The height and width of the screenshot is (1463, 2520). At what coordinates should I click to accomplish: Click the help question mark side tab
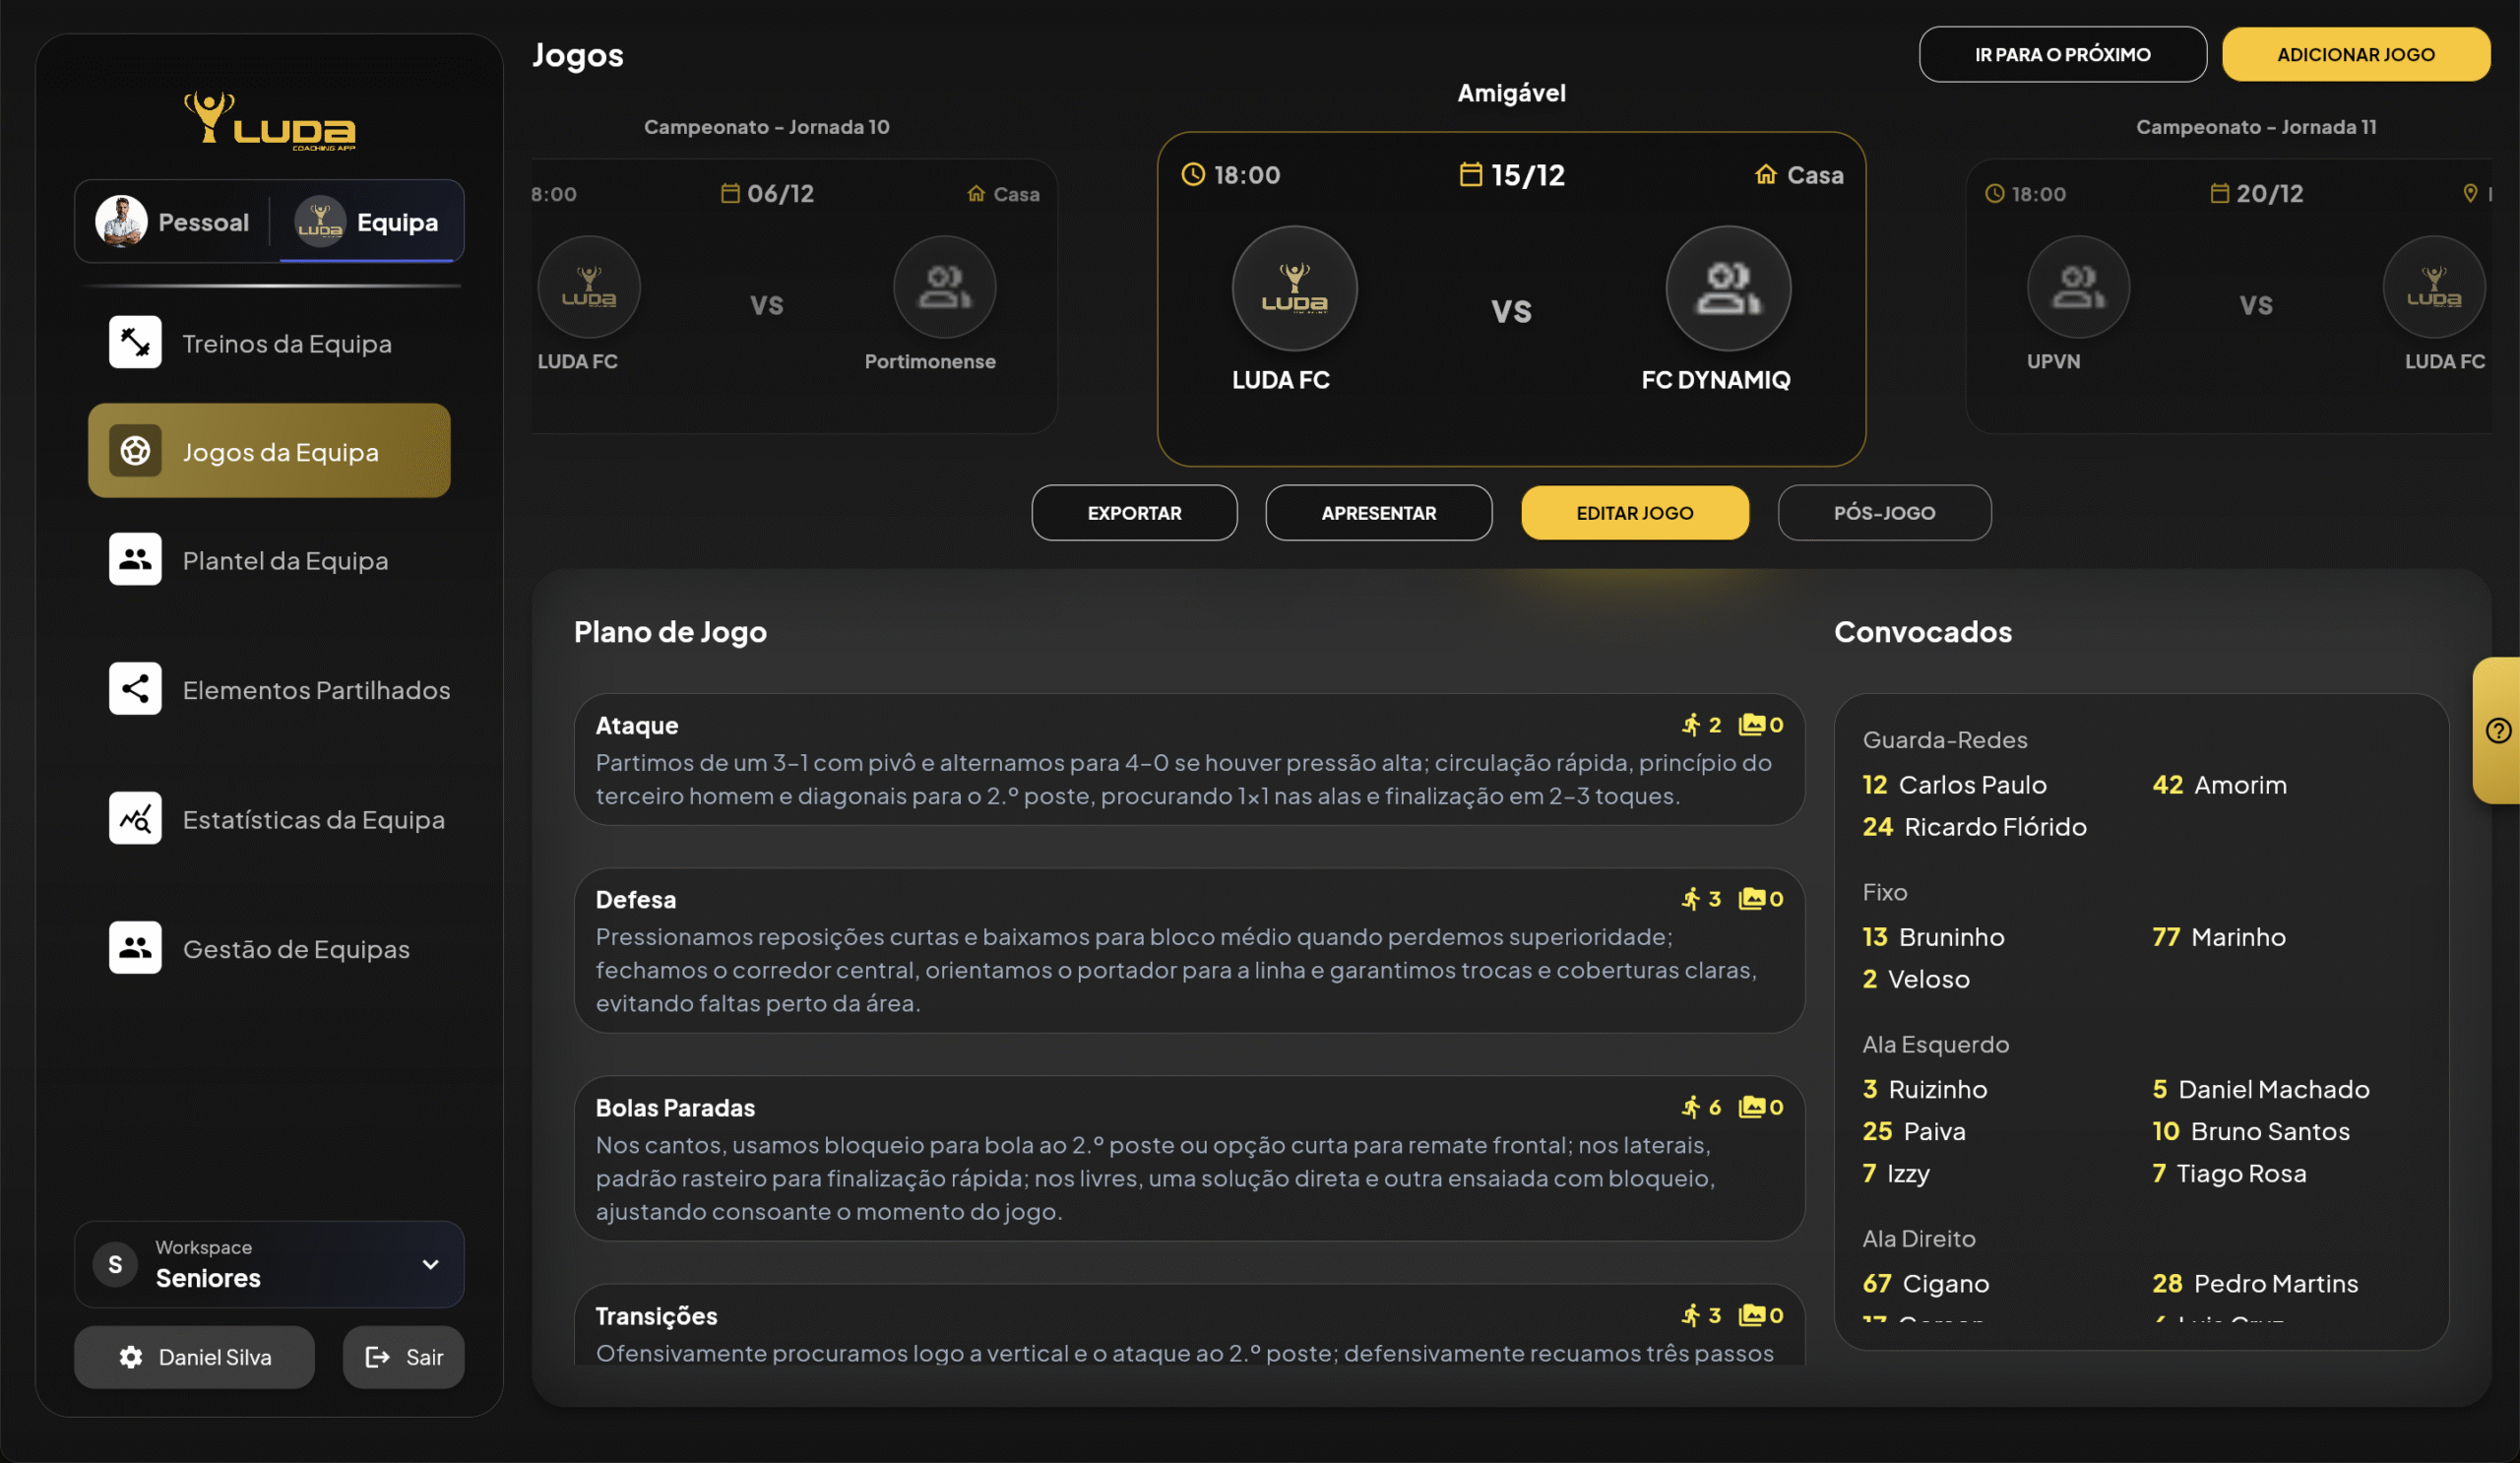[x=2497, y=731]
